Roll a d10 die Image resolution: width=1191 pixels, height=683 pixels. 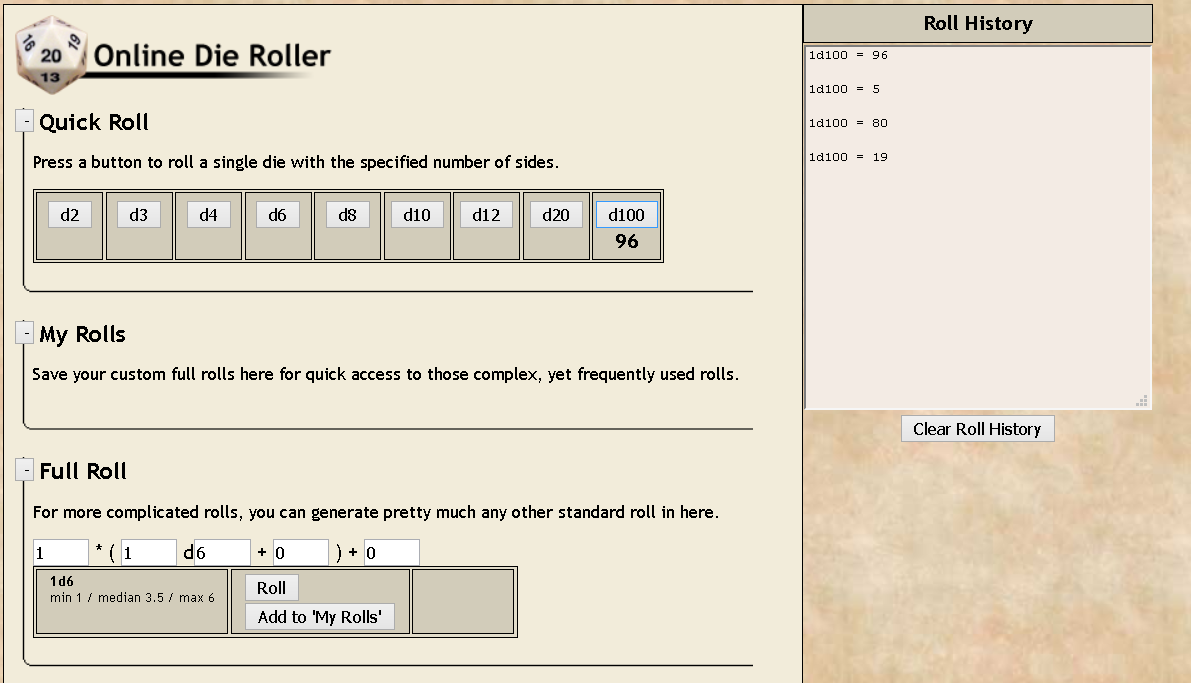[417, 215]
